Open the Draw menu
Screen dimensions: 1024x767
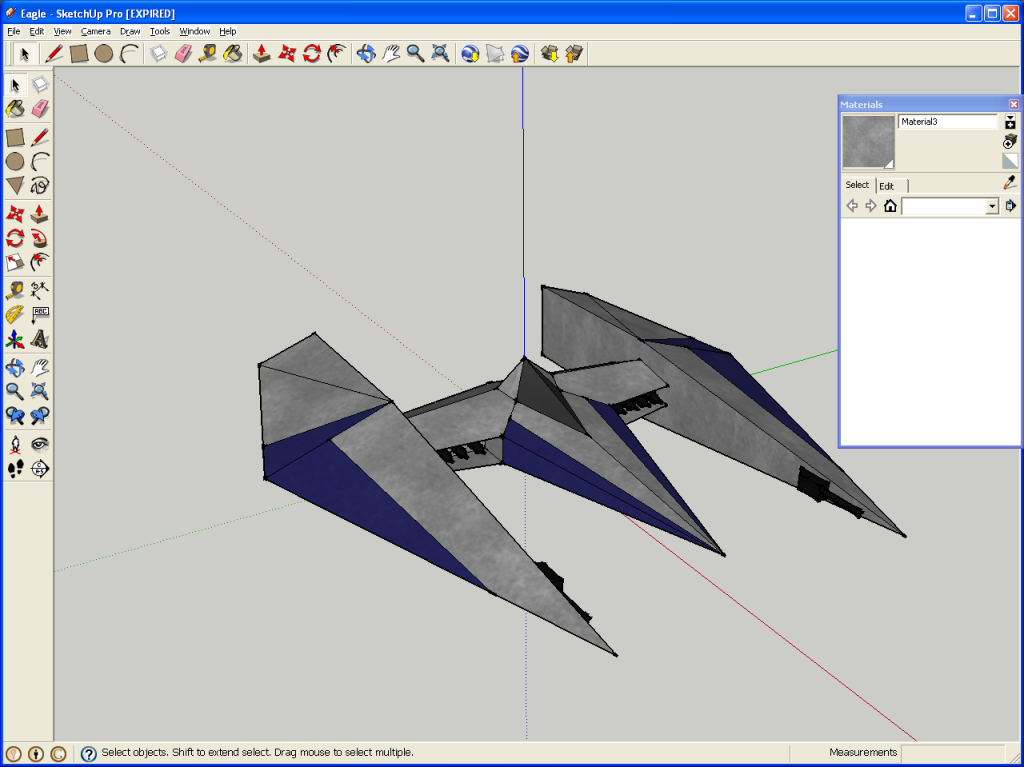130,31
